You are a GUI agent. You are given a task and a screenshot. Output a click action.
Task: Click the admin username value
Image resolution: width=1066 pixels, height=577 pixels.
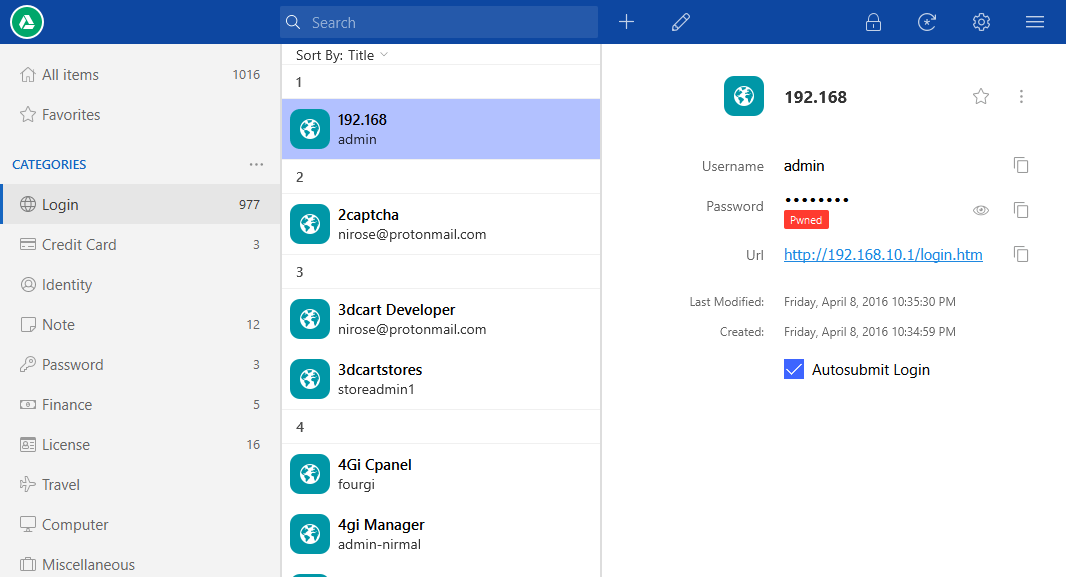(804, 166)
